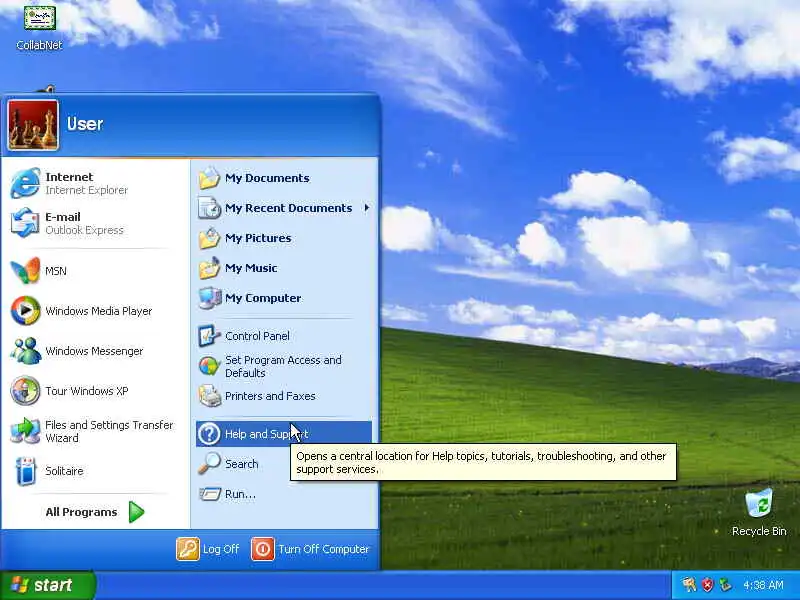Expand All Programs with the green arrow
The width and height of the screenshot is (800, 600).
click(136, 512)
